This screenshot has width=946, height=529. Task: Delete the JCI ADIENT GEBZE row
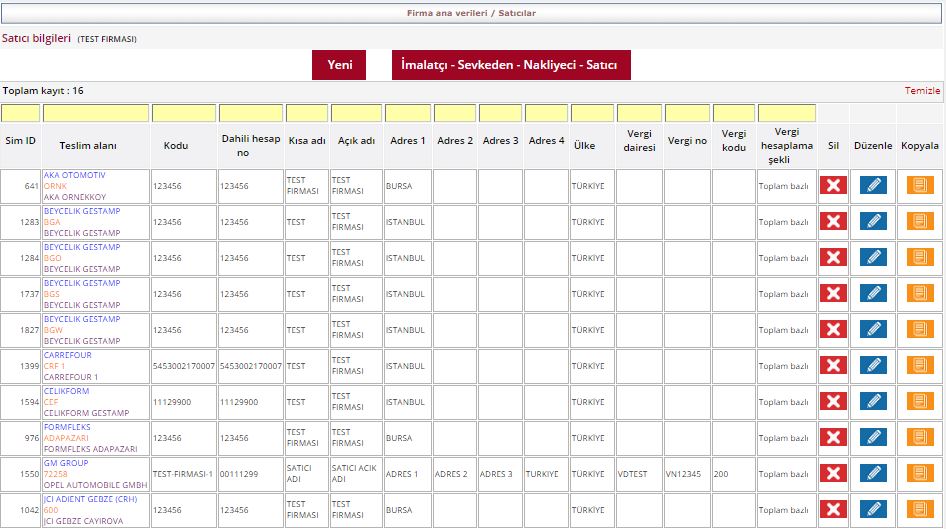(x=833, y=509)
